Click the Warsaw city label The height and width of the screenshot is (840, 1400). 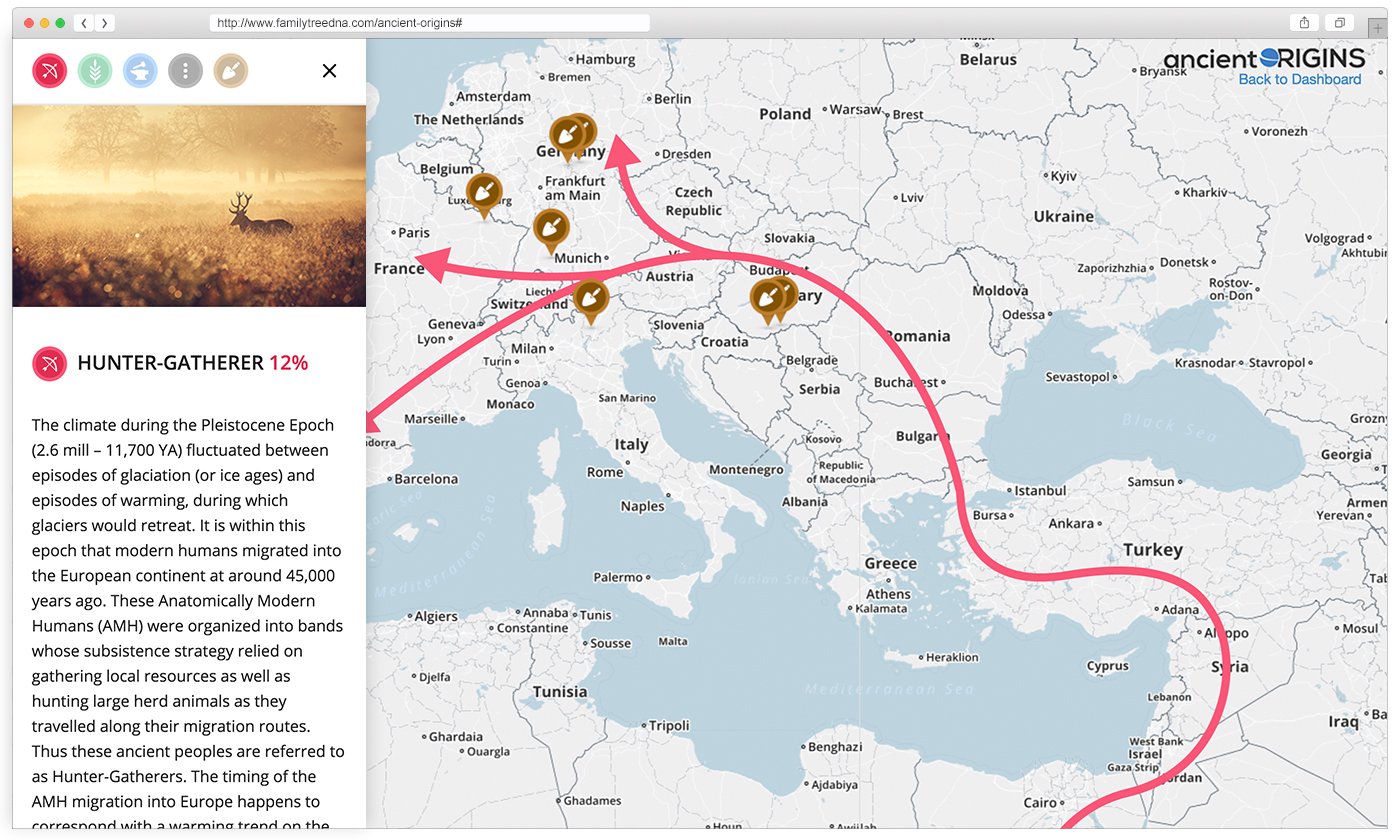[x=856, y=109]
